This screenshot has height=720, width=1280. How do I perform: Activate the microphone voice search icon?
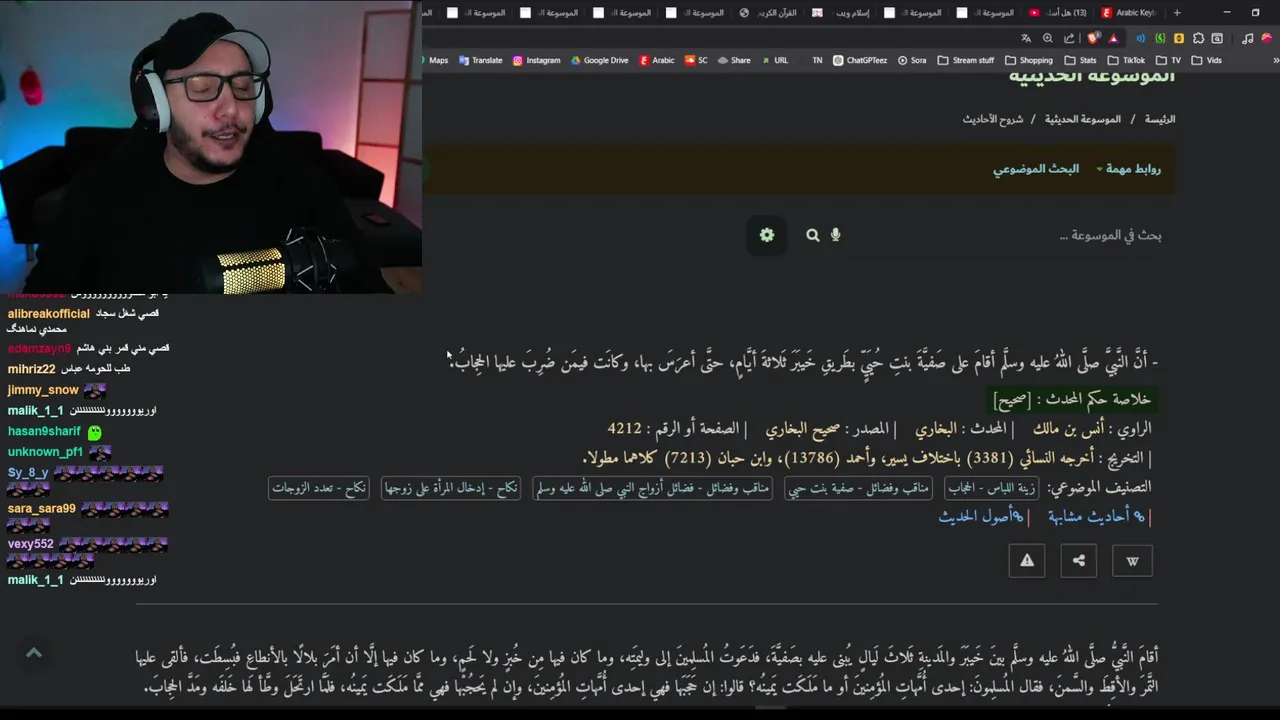tap(836, 235)
